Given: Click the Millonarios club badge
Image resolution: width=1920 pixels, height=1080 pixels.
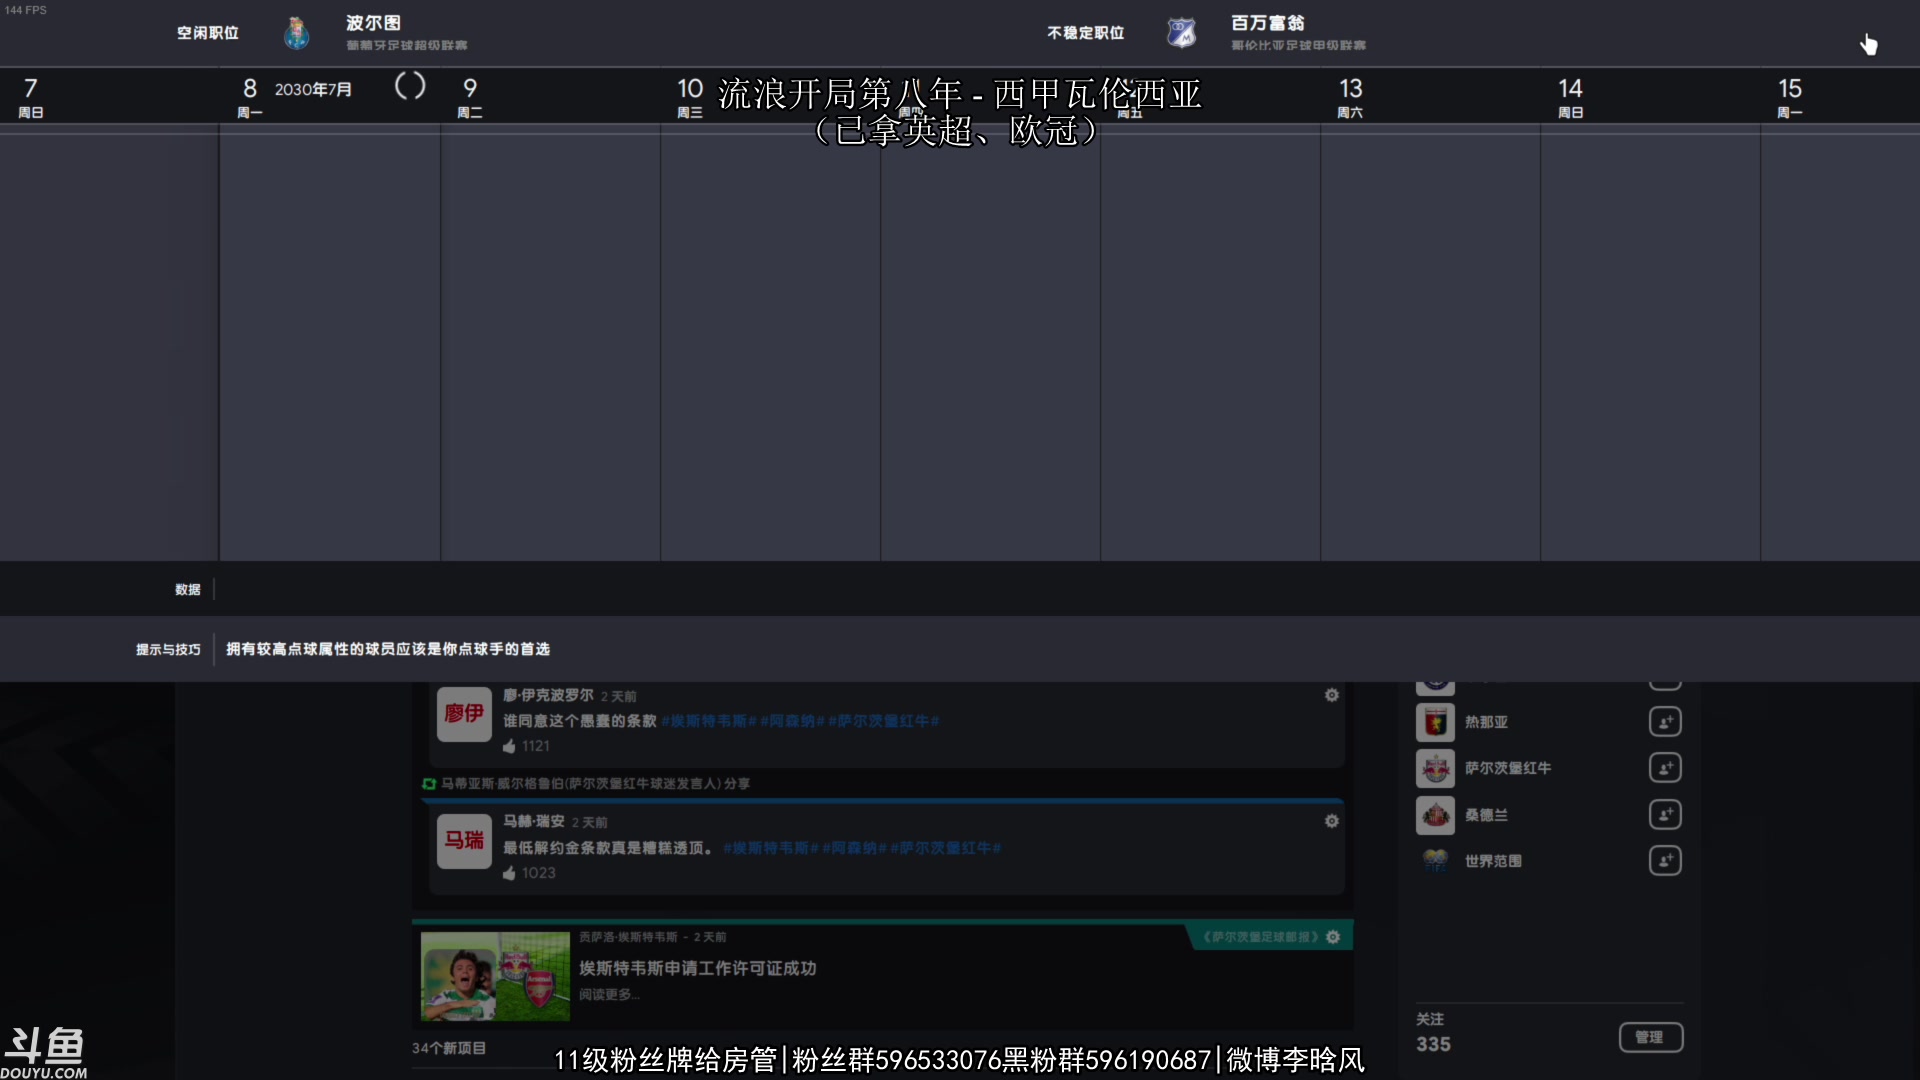Looking at the screenshot, I should click(x=1181, y=33).
